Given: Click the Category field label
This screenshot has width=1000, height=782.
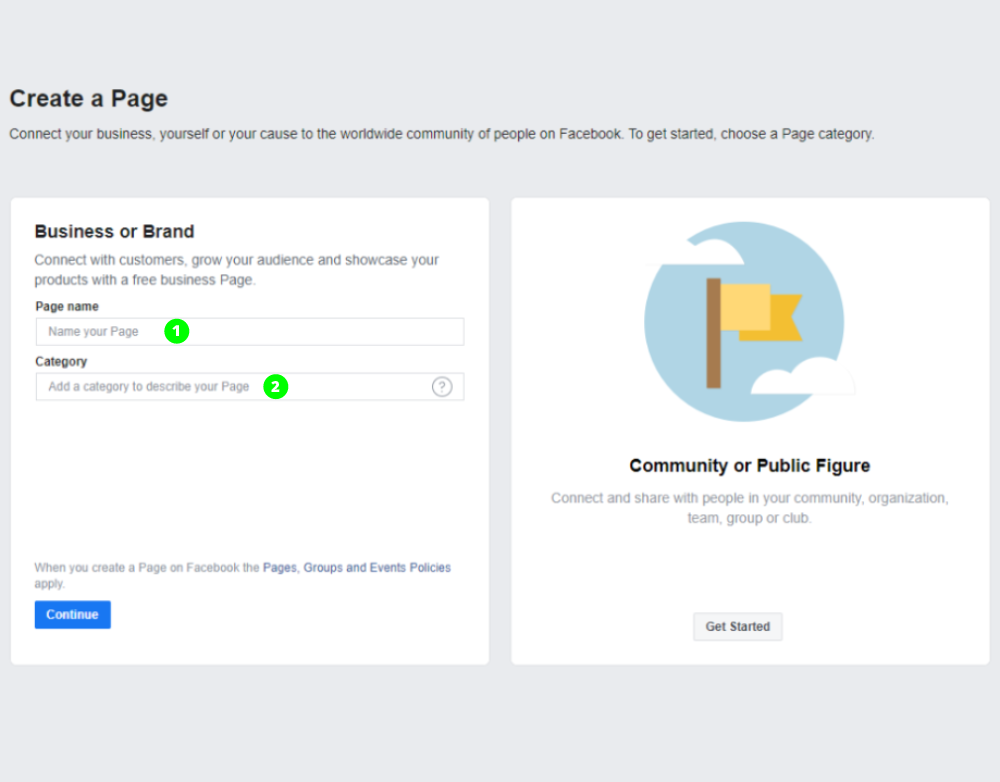Looking at the screenshot, I should (60, 361).
